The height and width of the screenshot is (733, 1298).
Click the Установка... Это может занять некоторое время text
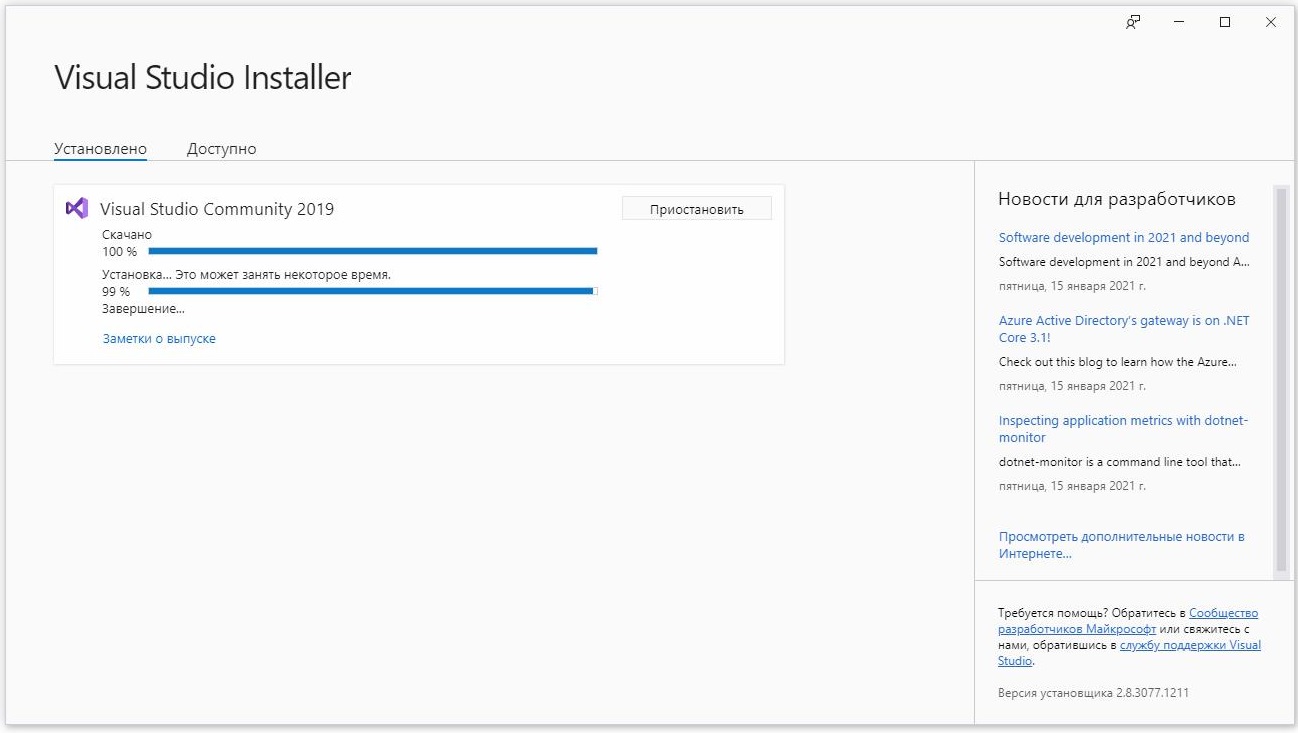point(246,274)
